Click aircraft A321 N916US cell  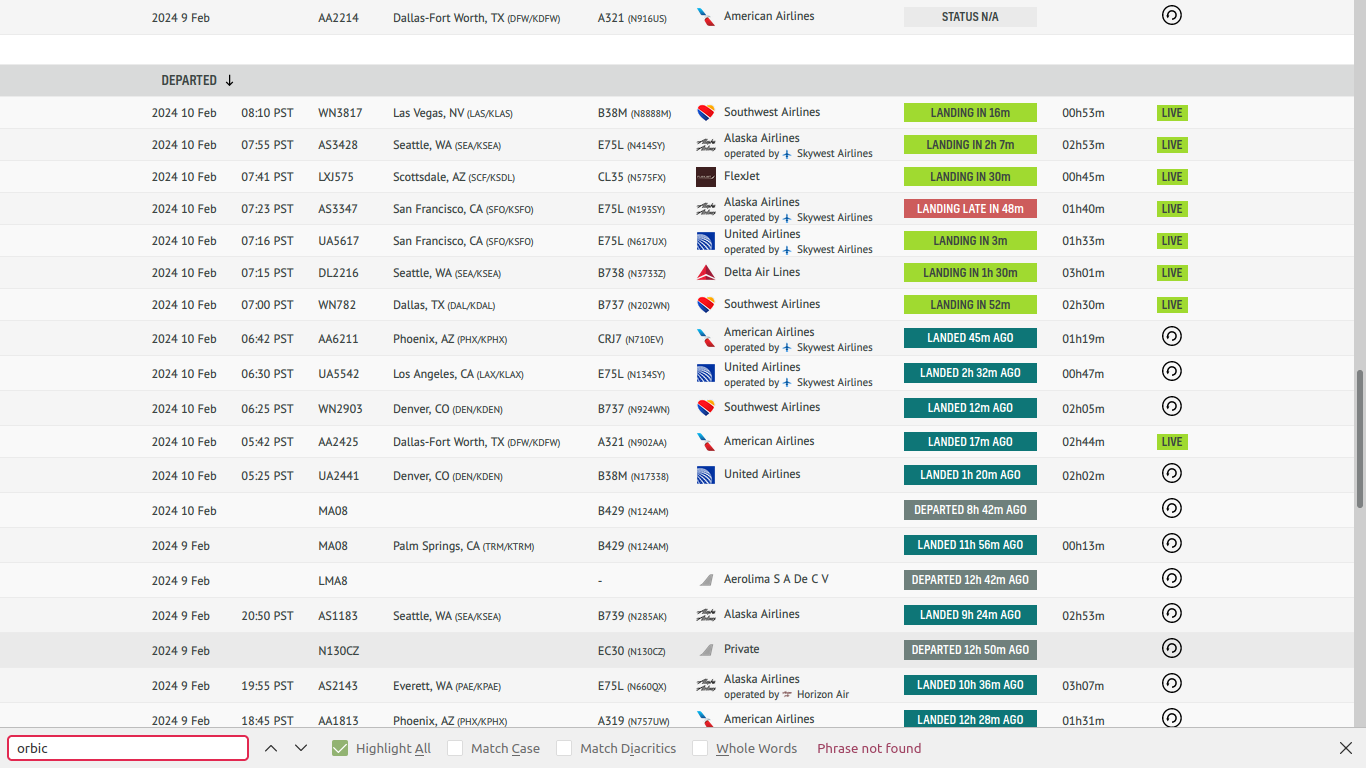point(632,18)
